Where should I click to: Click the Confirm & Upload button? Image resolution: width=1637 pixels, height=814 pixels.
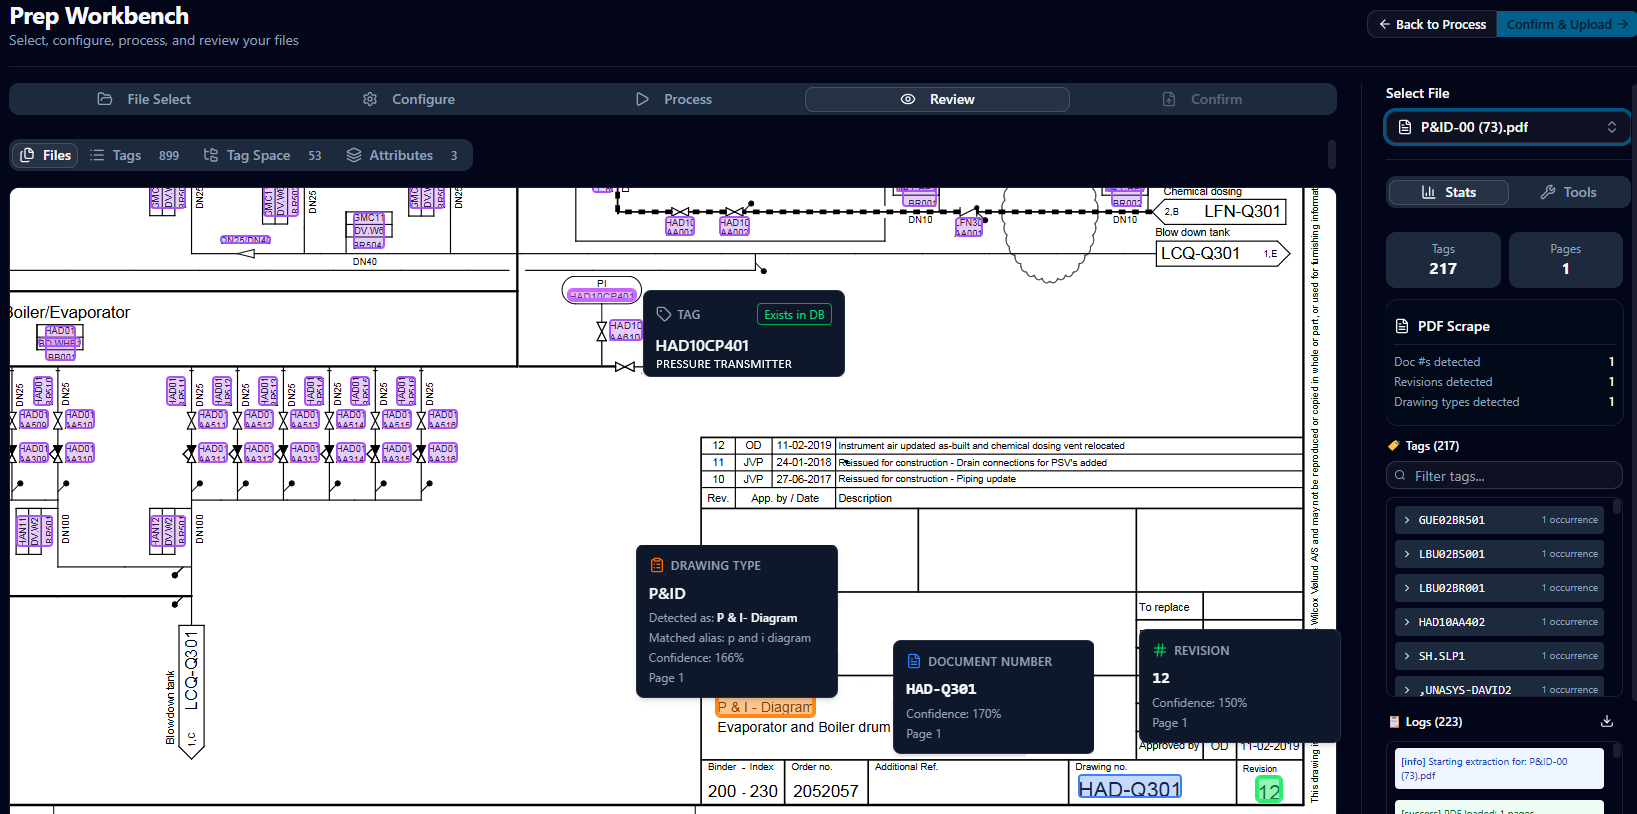pyautogui.click(x=1566, y=24)
